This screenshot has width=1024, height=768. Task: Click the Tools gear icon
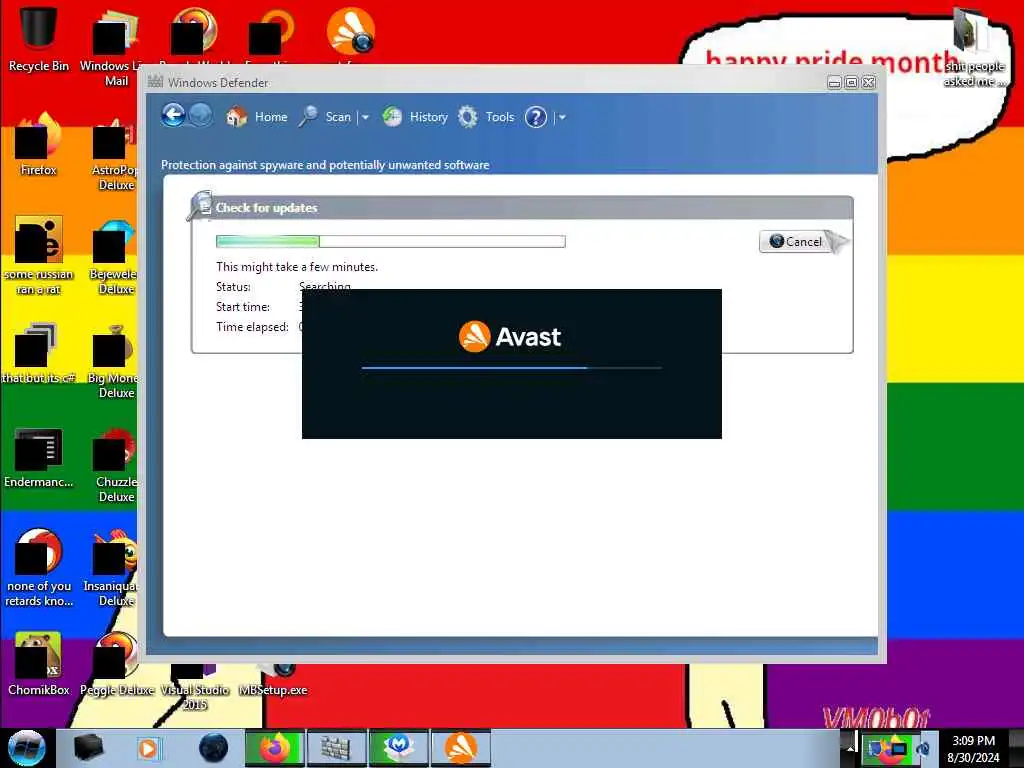[468, 117]
